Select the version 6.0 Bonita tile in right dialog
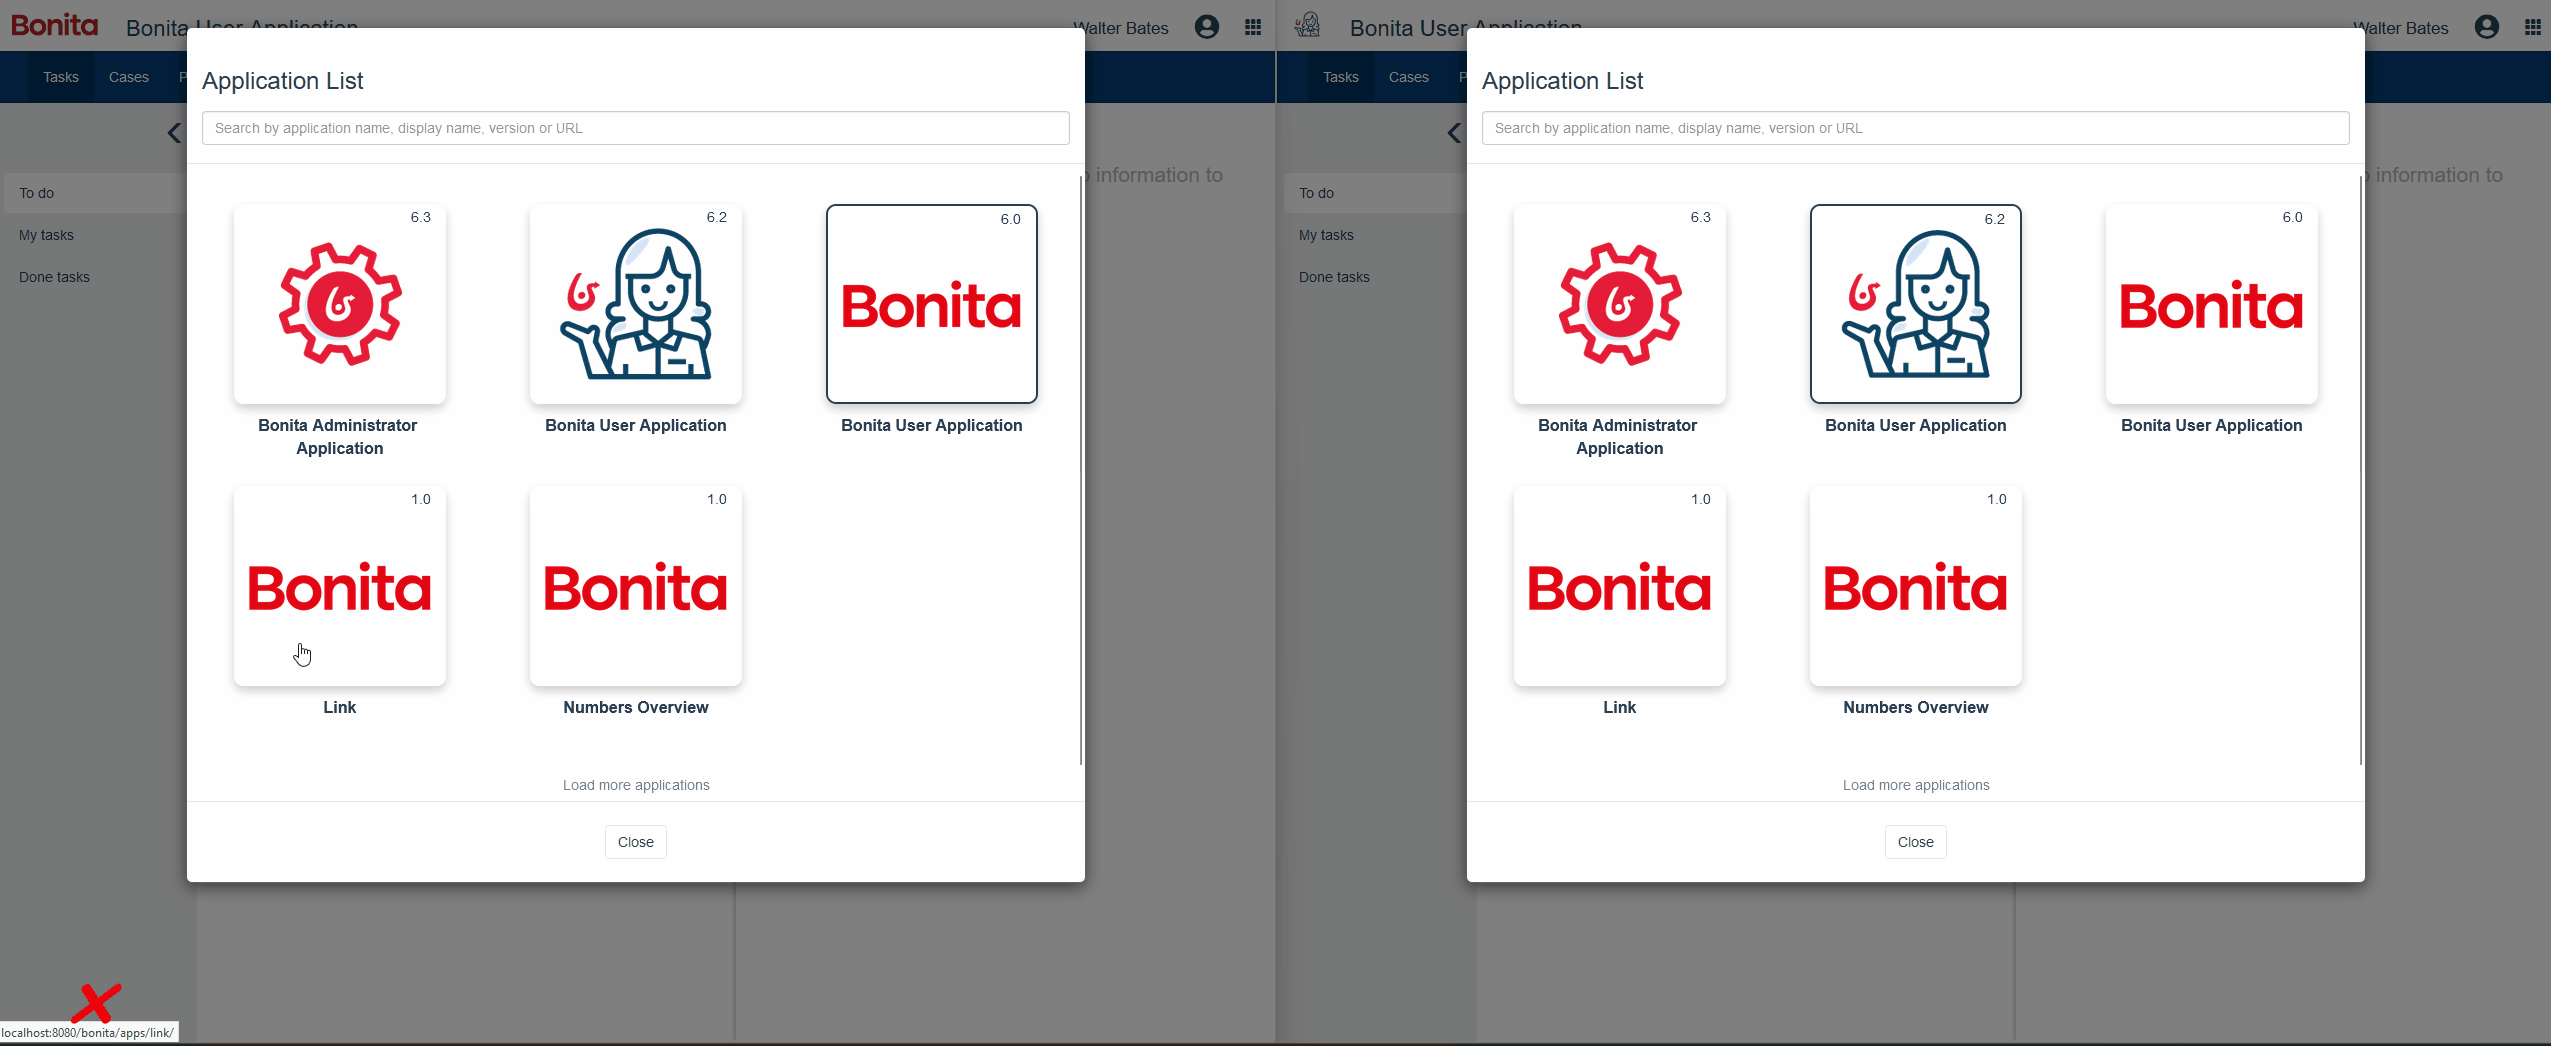This screenshot has width=2551, height=1046. tap(2211, 304)
